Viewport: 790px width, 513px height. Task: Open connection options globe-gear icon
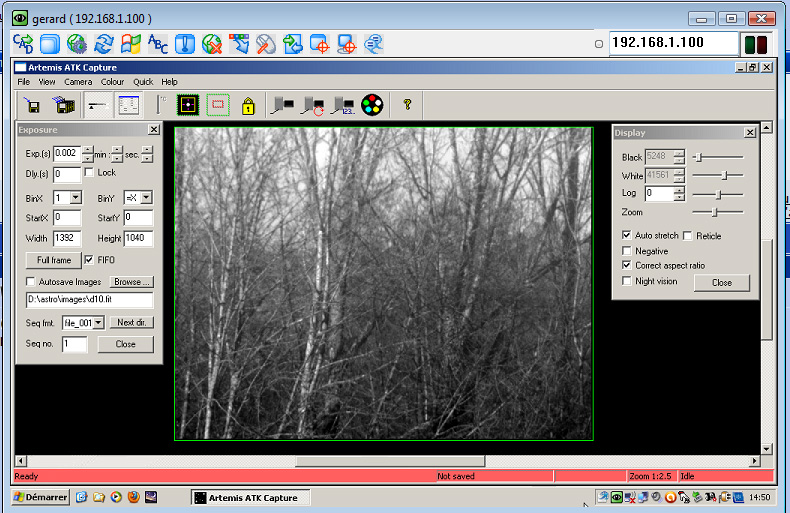[x=77, y=44]
